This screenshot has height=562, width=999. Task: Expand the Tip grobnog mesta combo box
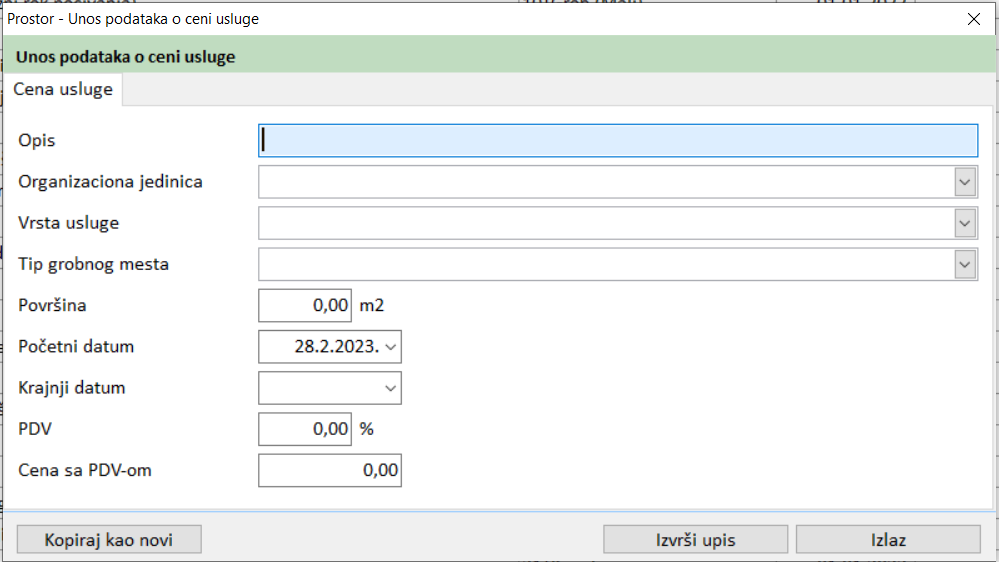pyautogui.click(x=965, y=265)
